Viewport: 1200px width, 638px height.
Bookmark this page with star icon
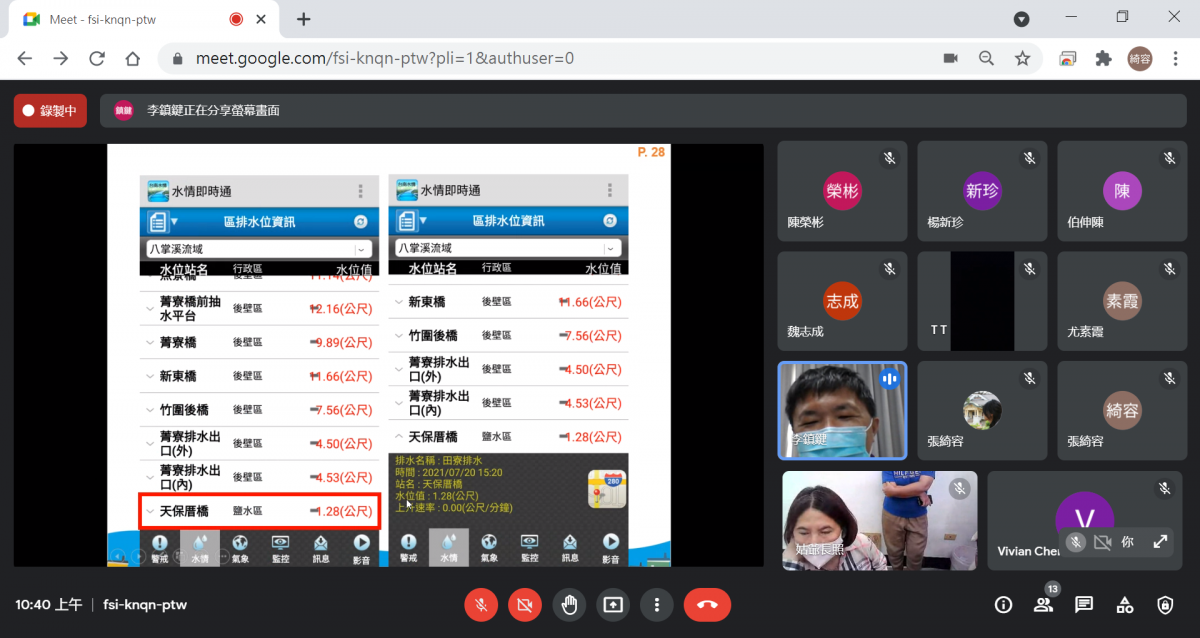pyautogui.click(x=1022, y=58)
